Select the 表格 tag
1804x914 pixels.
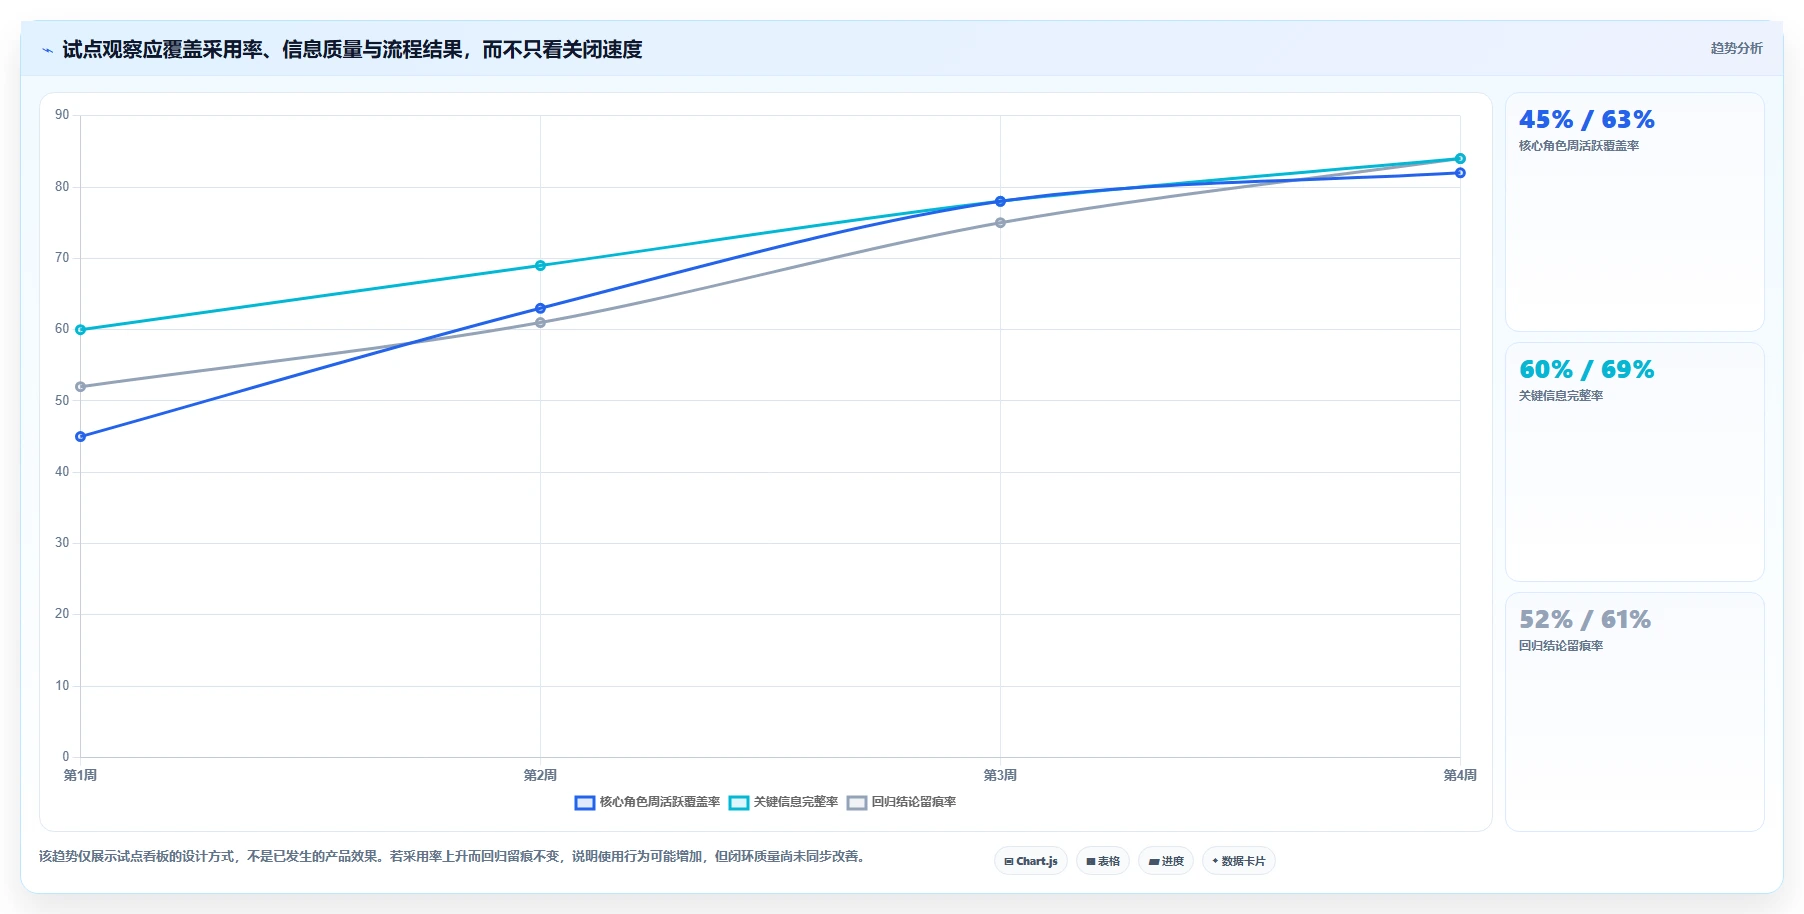[x=1103, y=861]
